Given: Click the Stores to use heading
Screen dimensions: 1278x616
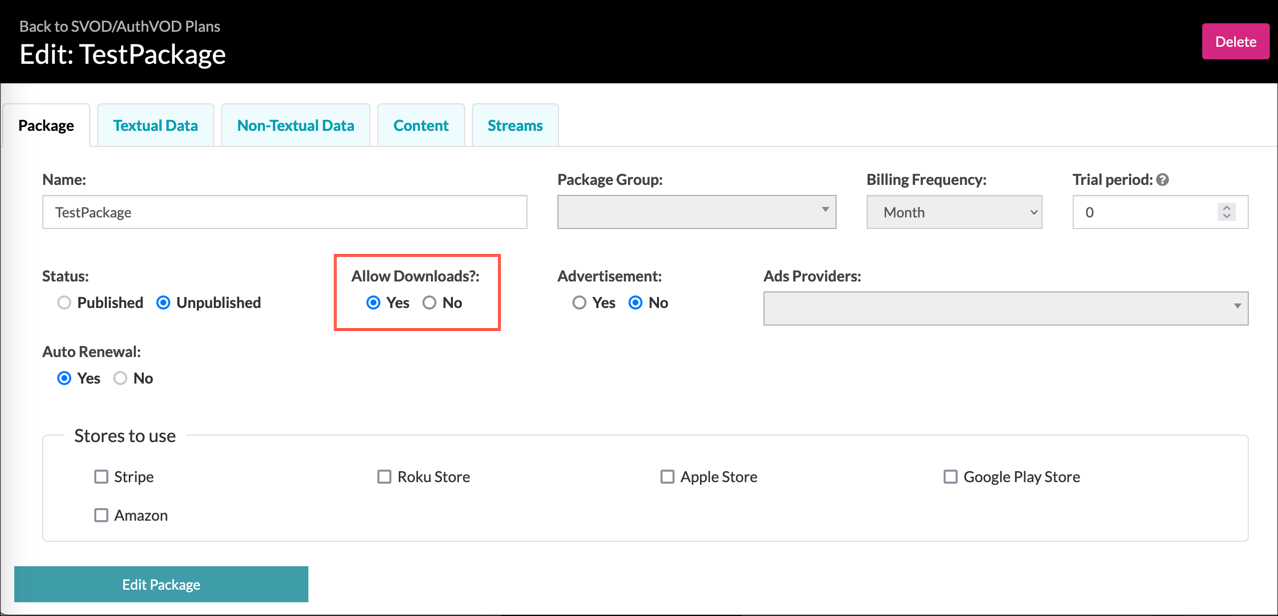Looking at the screenshot, I should click(x=125, y=435).
